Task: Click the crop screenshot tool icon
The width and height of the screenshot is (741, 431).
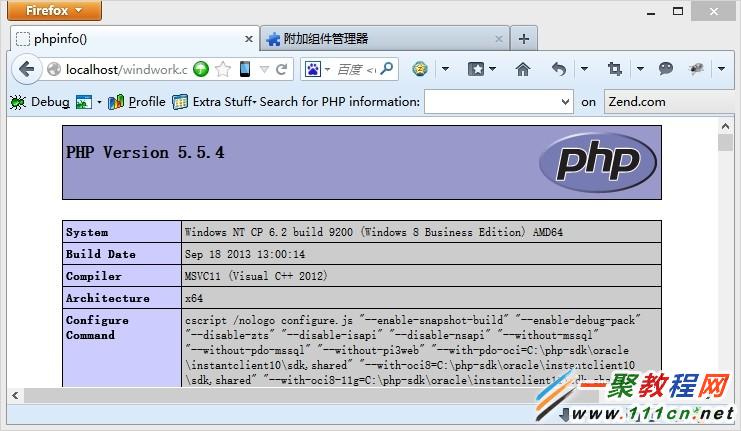Action: pyautogui.click(x=614, y=69)
